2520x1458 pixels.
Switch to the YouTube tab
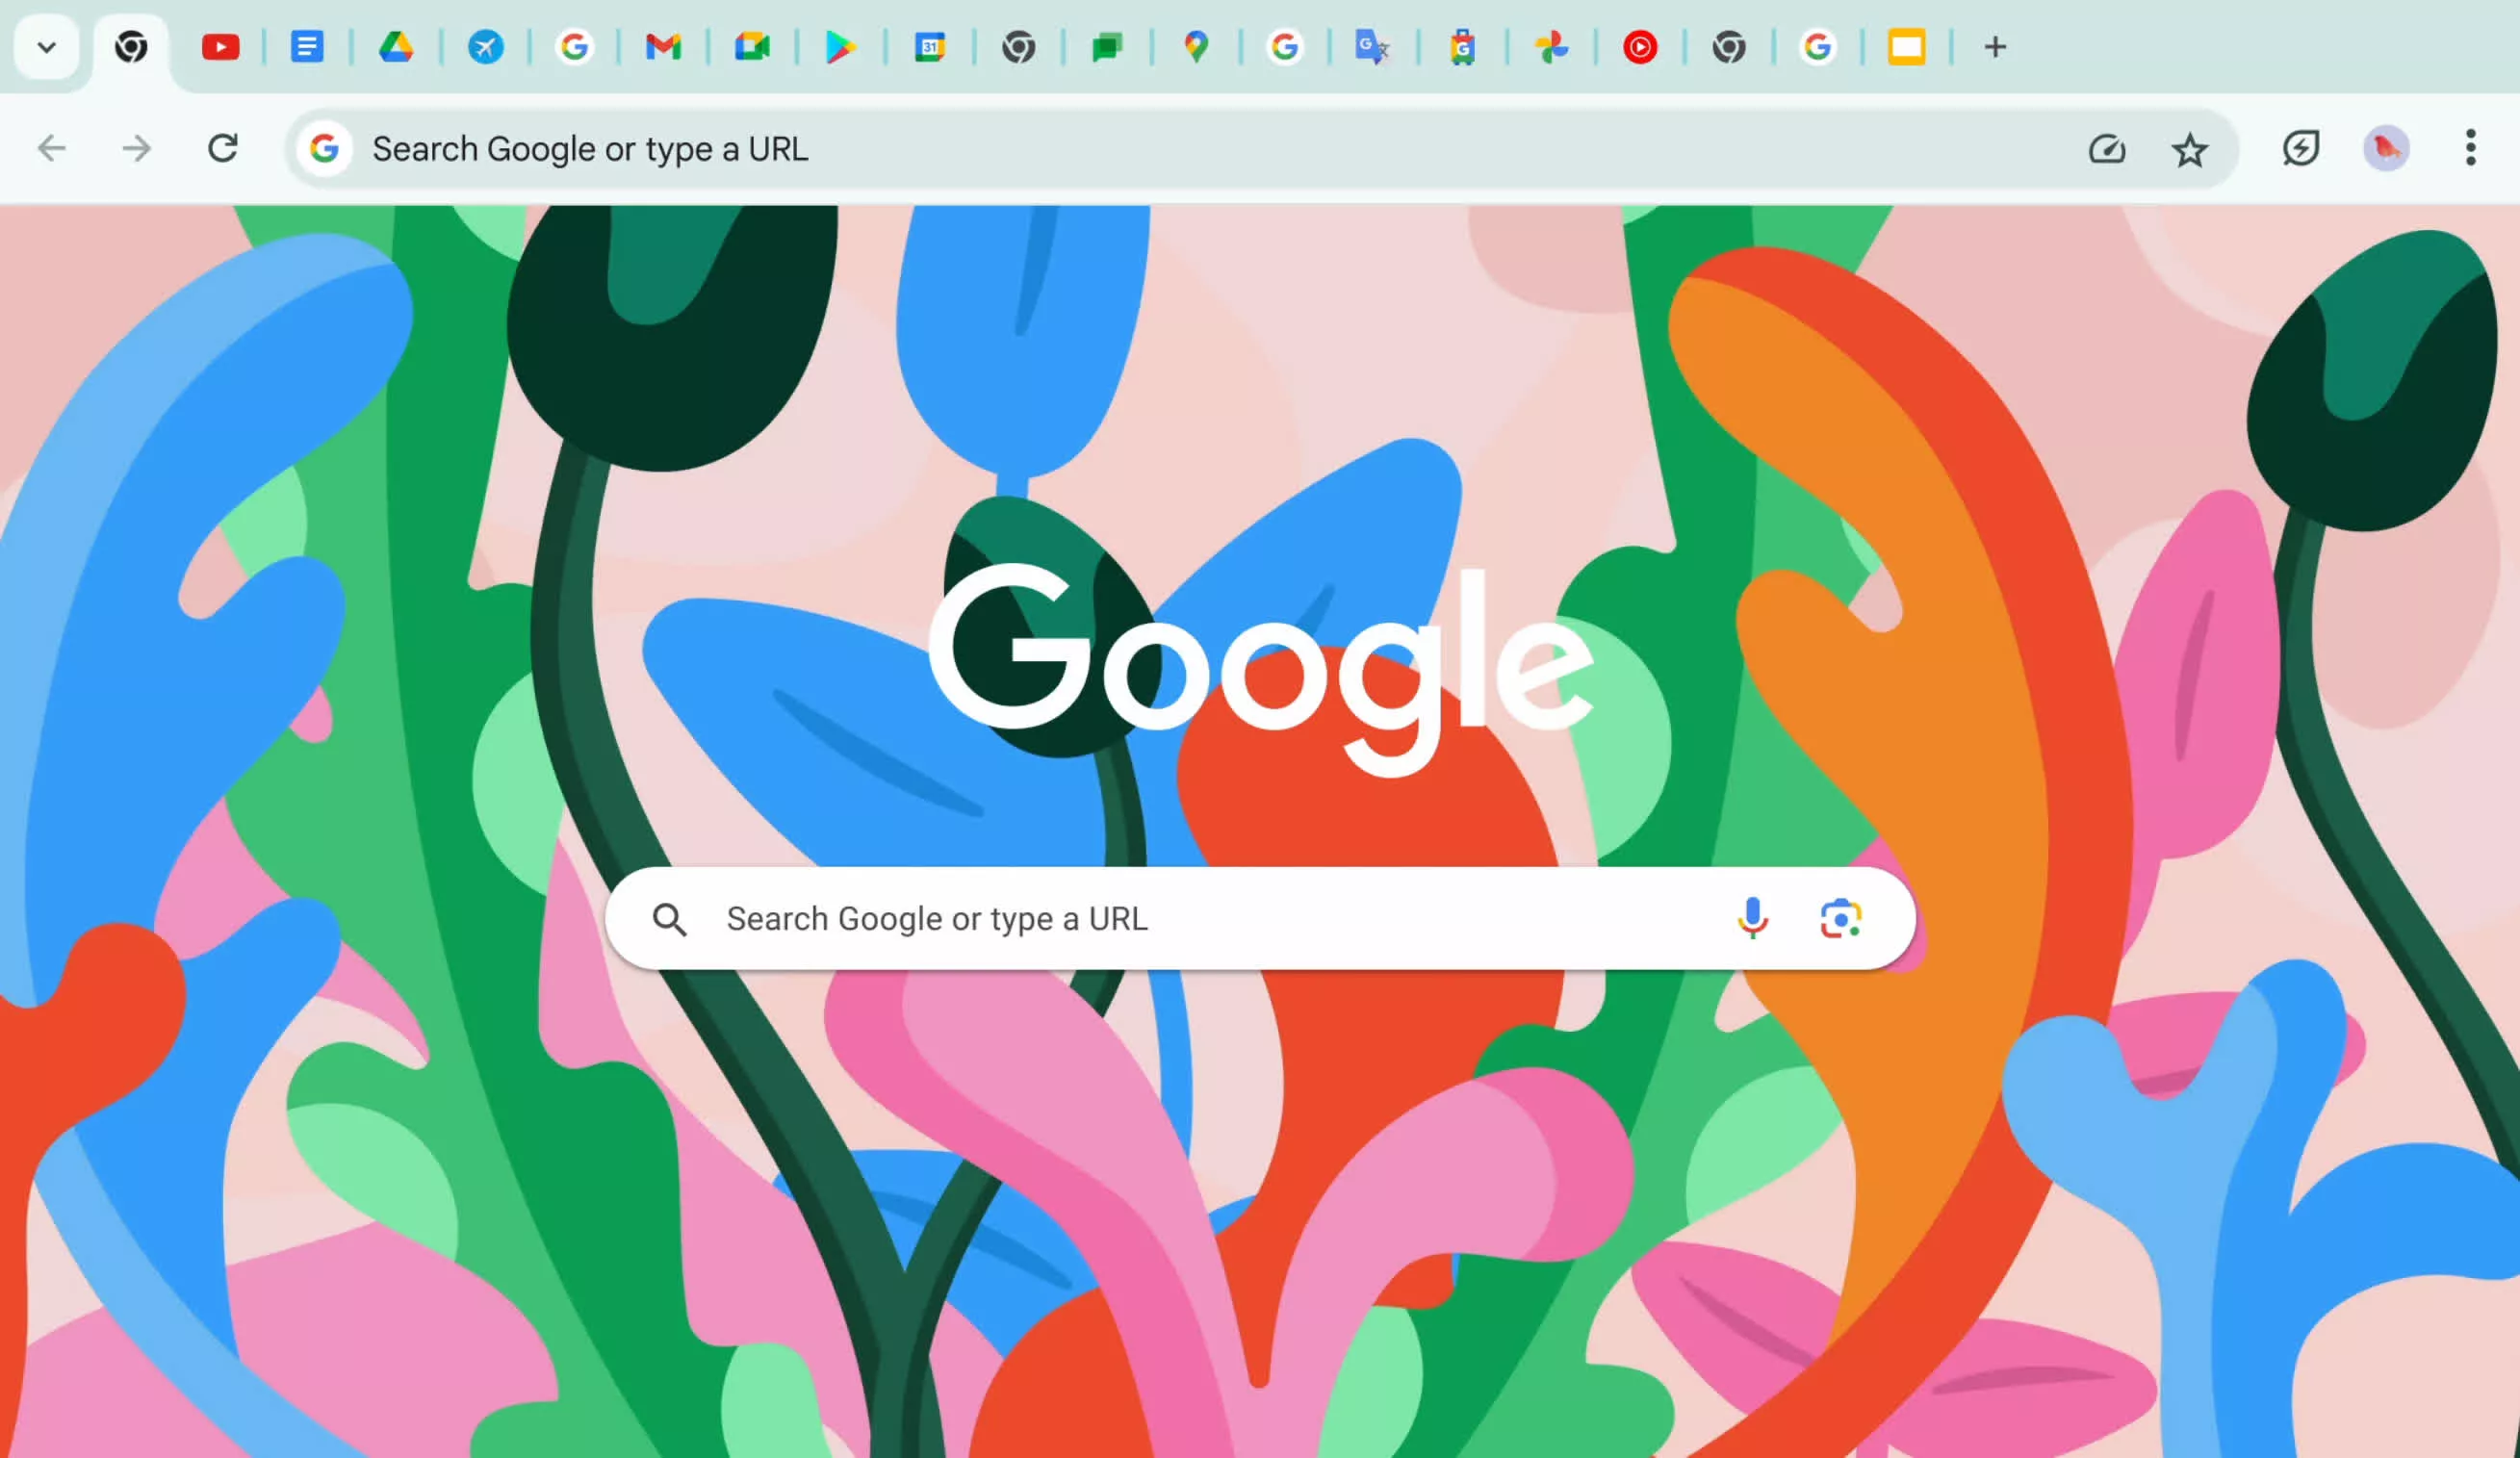220,47
